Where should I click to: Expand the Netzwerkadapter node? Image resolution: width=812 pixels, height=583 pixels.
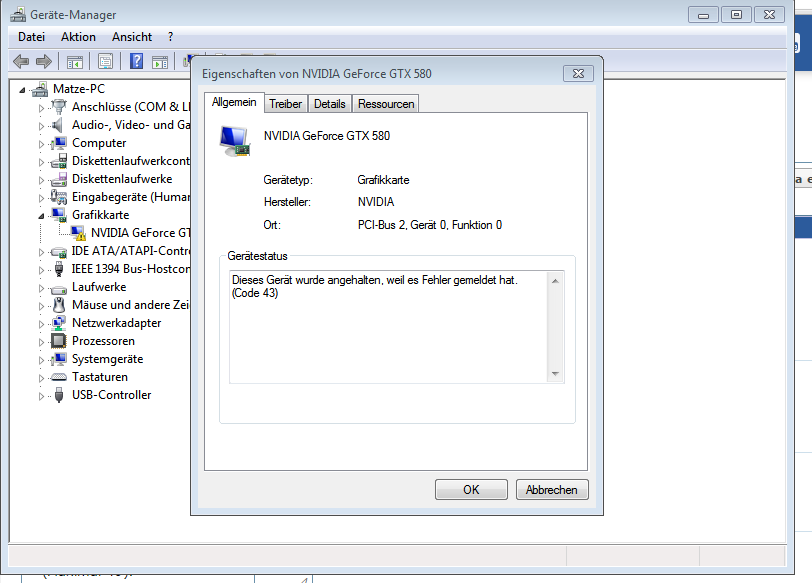coord(41,324)
